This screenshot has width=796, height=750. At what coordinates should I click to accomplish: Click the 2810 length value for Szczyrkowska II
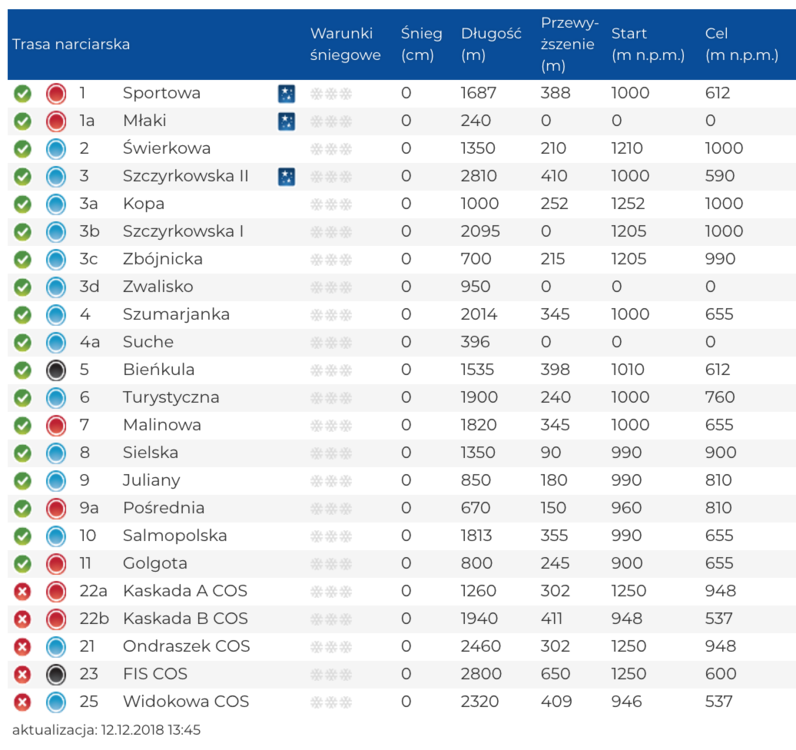pos(479,176)
